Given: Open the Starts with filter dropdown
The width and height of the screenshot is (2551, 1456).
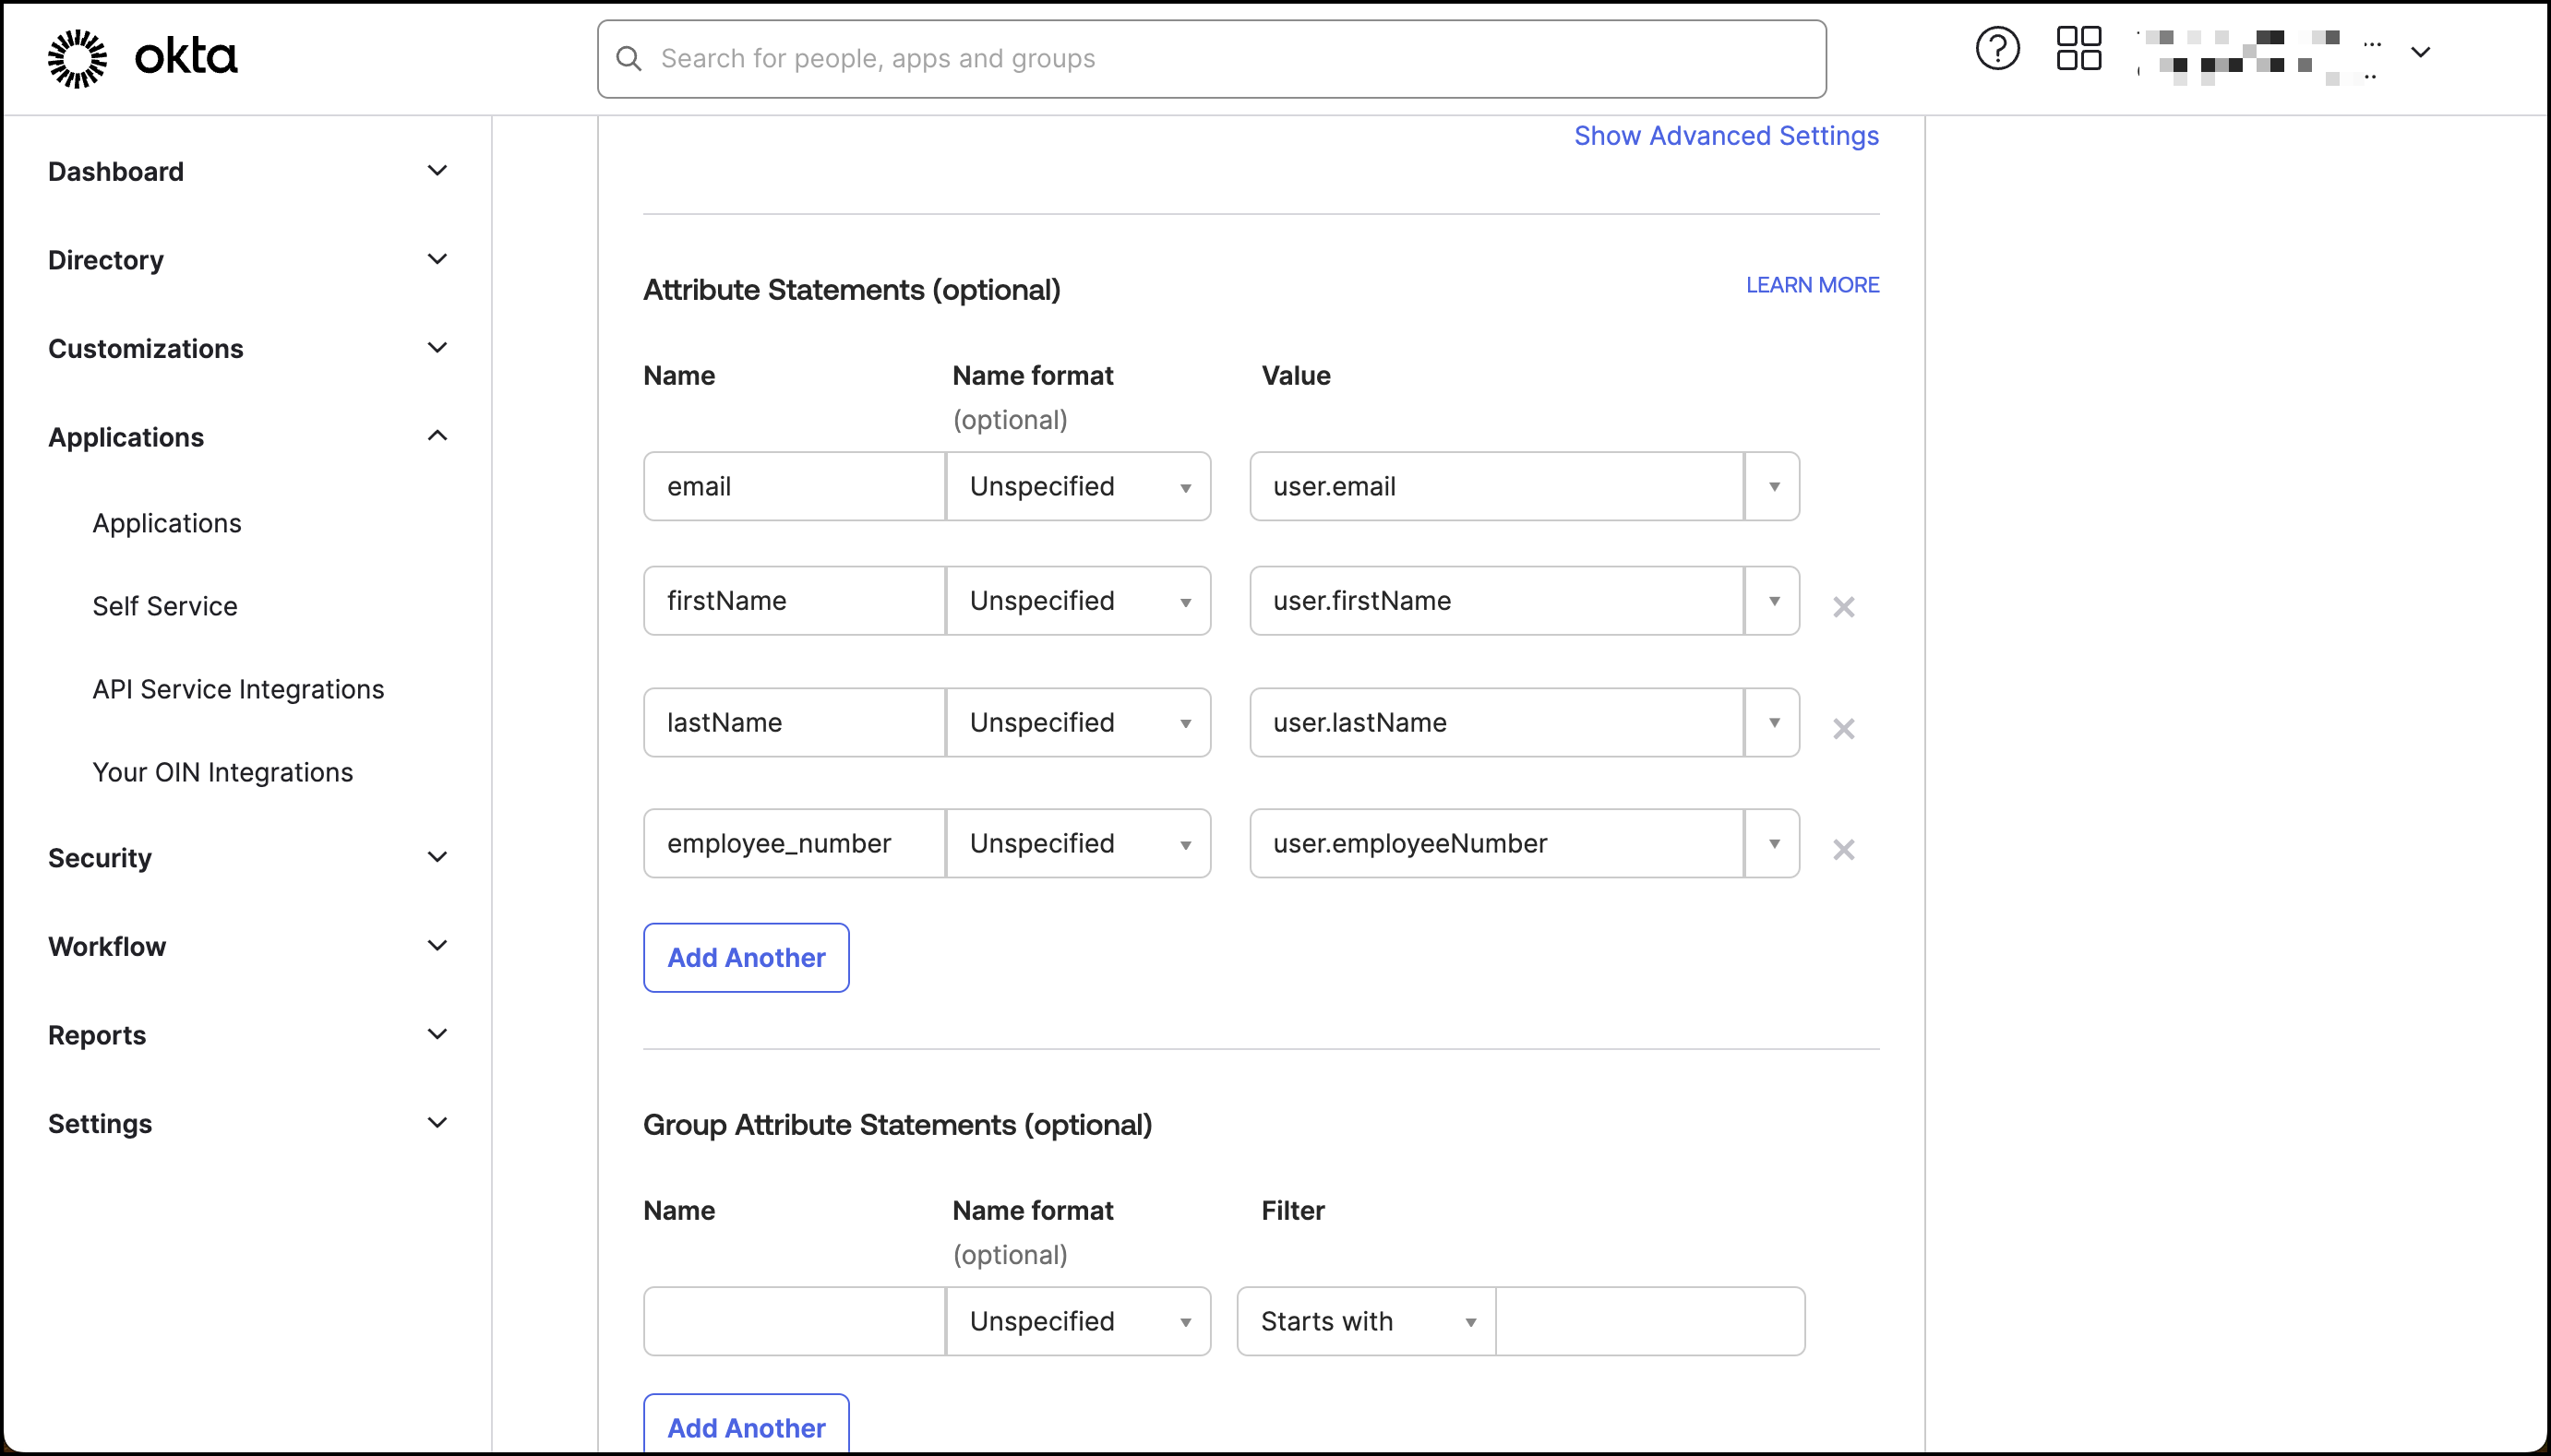Looking at the screenshot, I should 1366,1322.
